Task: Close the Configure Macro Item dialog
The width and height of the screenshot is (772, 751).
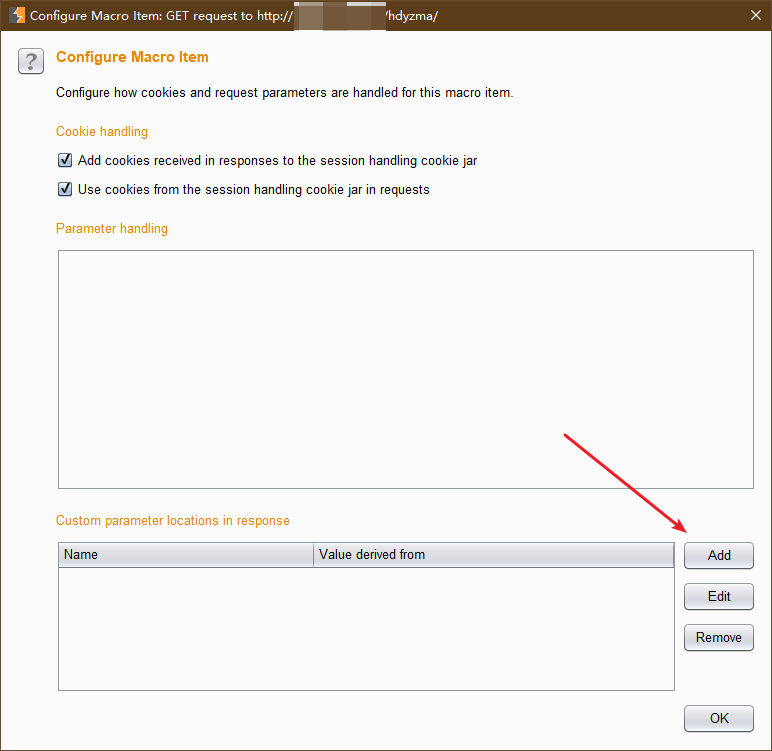Action: [x=755, y=15]
